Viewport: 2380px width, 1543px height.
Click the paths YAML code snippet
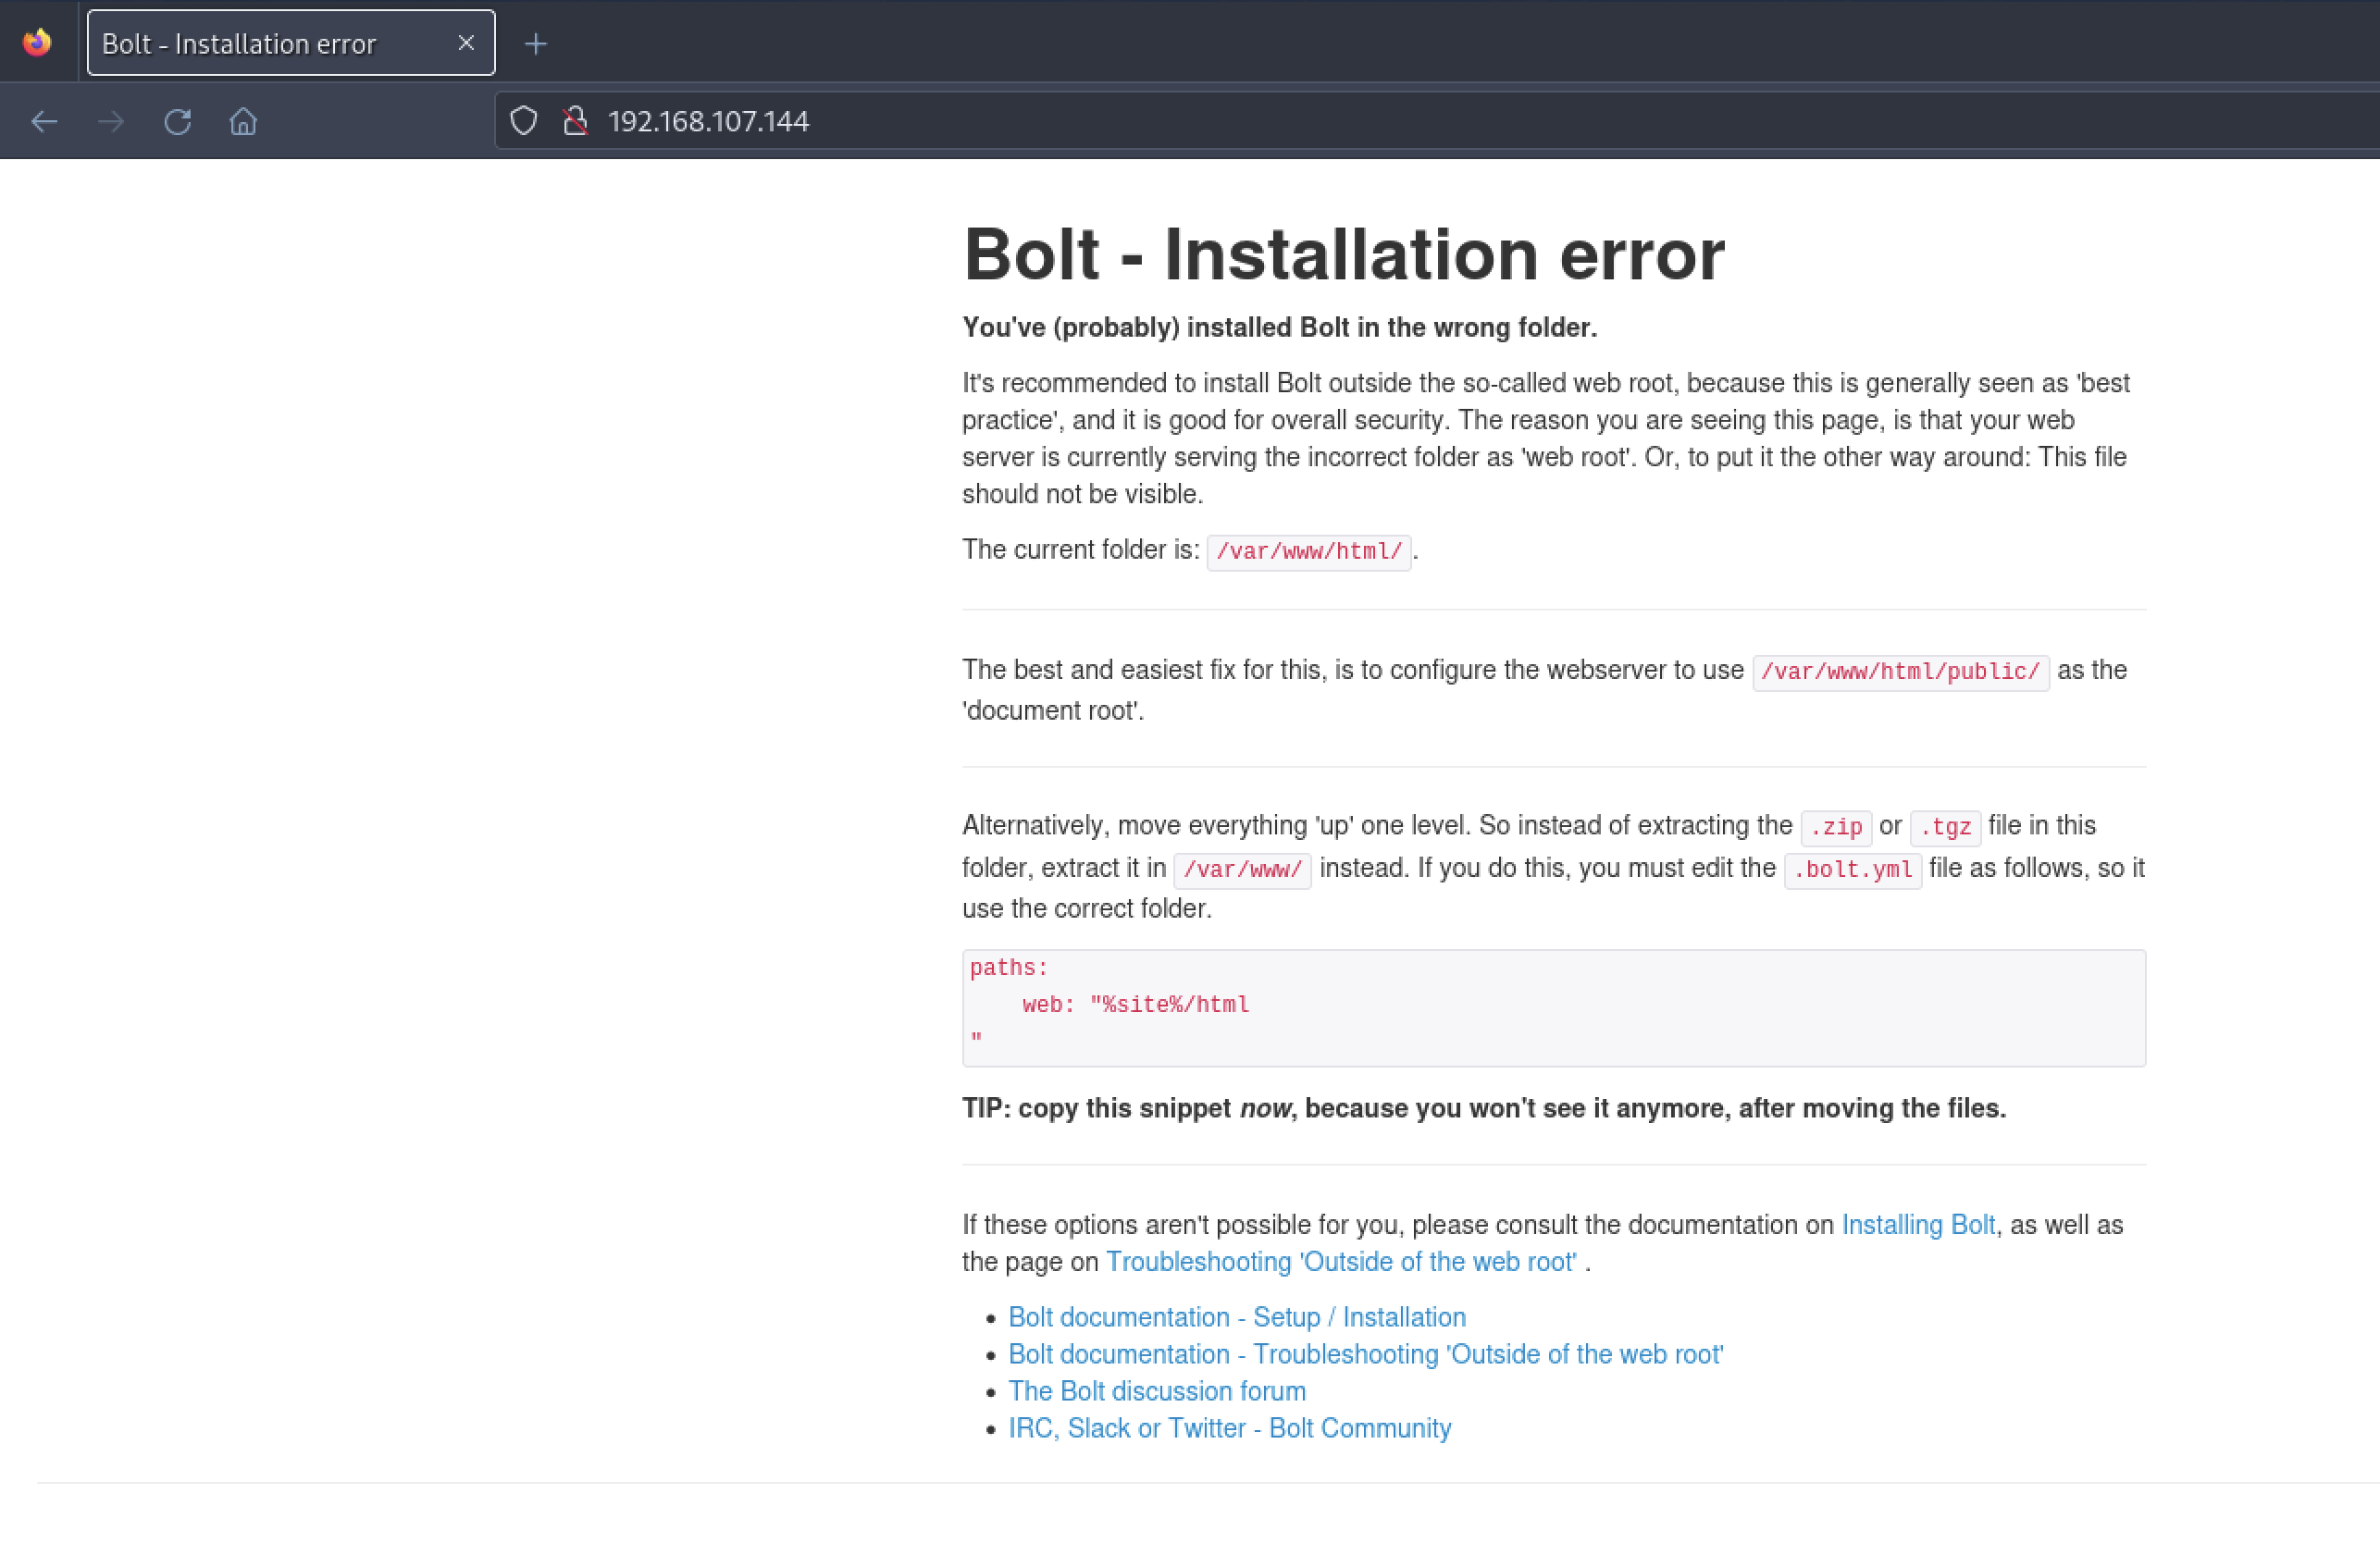1554,1008
